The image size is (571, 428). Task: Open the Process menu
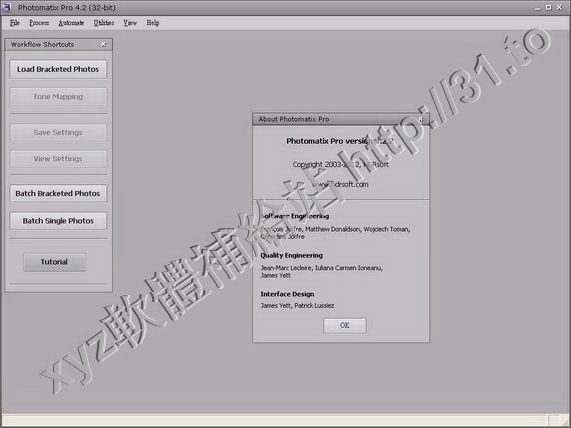39,23
